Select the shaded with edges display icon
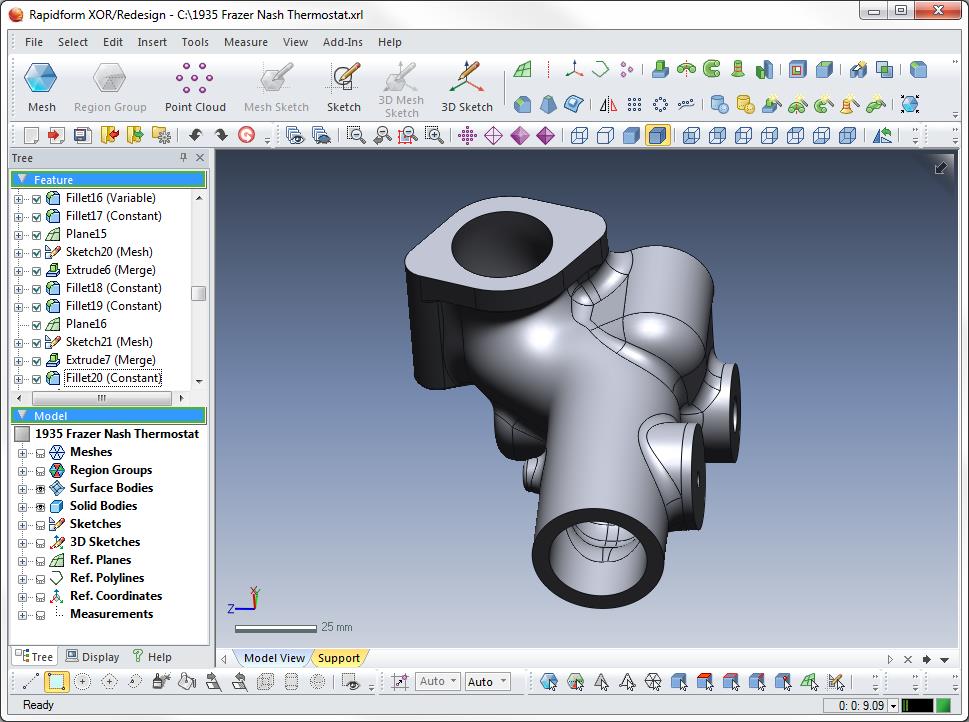 pos(657,135)
